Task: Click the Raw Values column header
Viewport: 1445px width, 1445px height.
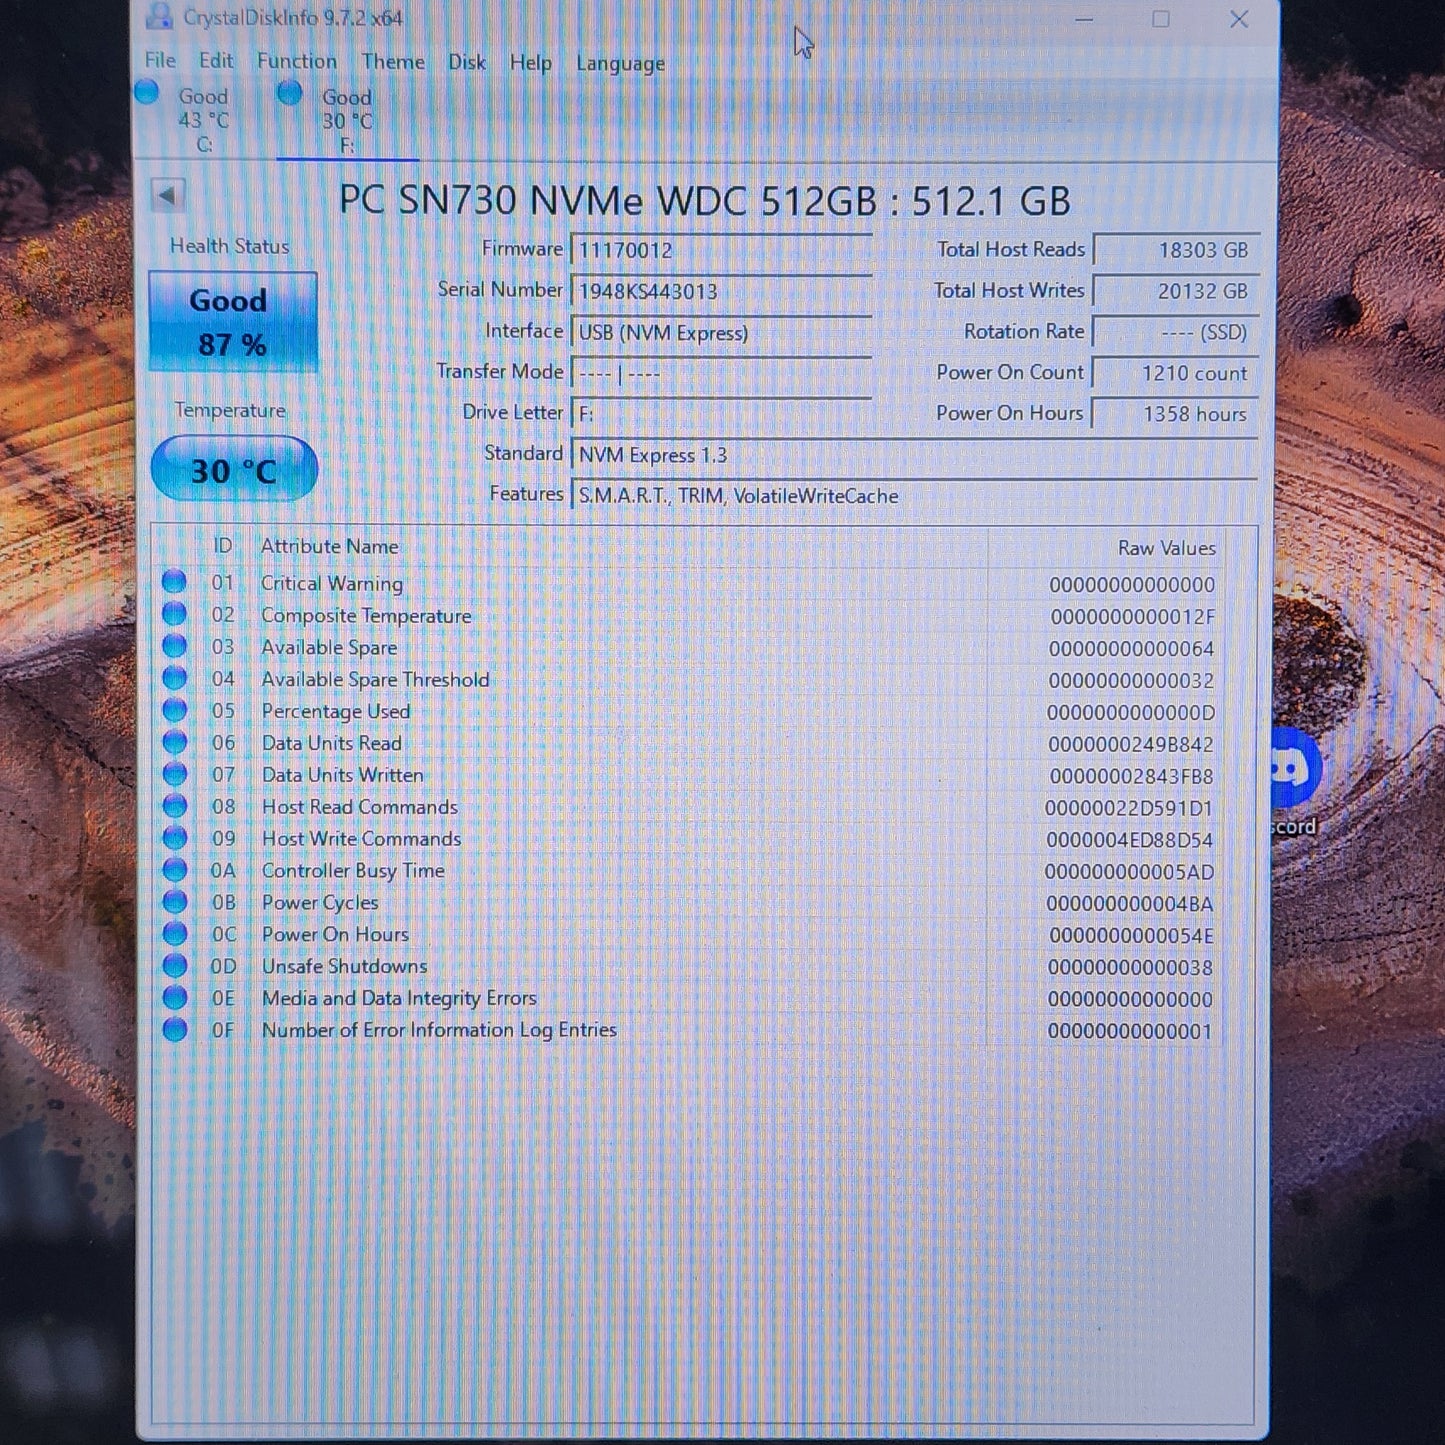Action: [x=1166, y=548]
